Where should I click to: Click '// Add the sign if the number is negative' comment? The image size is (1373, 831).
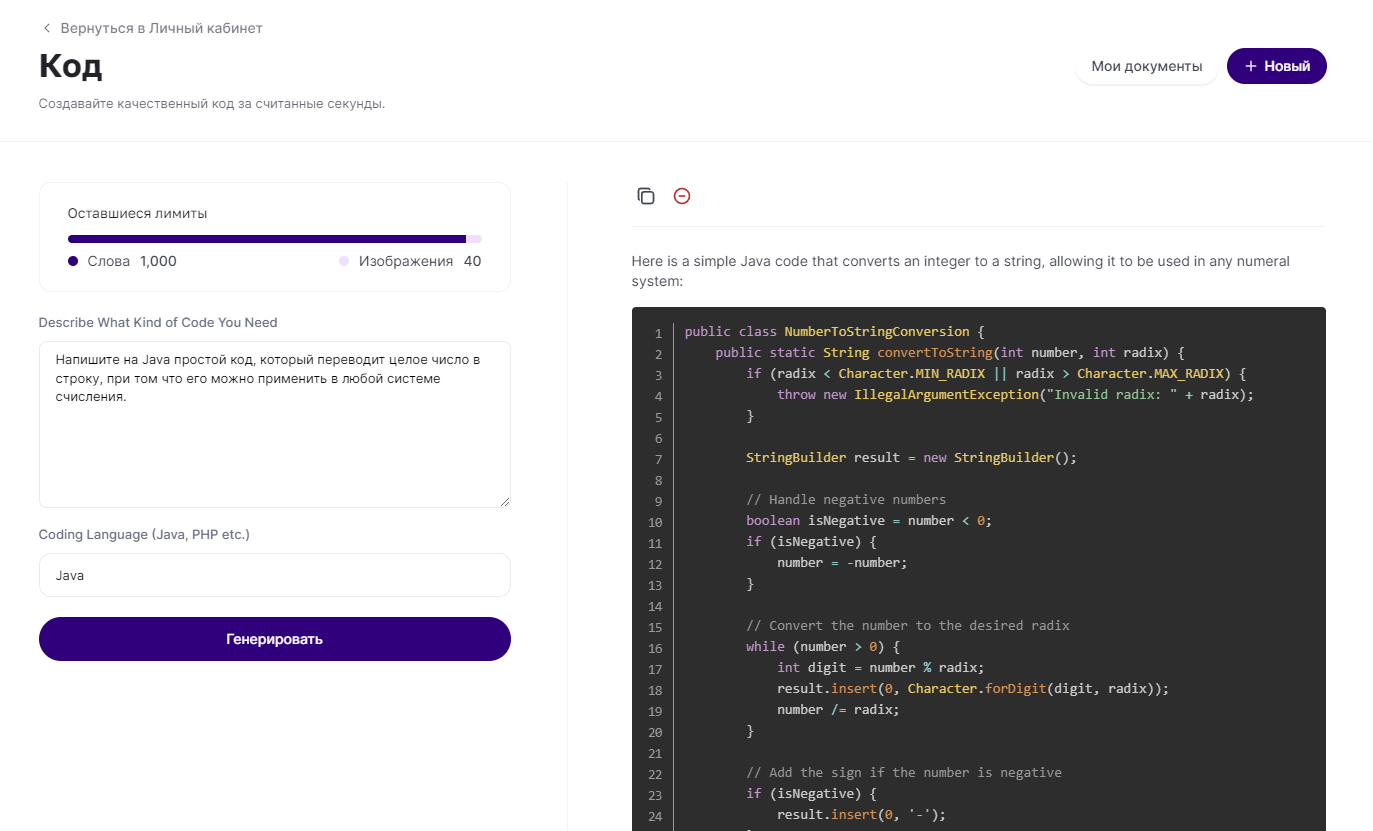[x=904, y=772]
